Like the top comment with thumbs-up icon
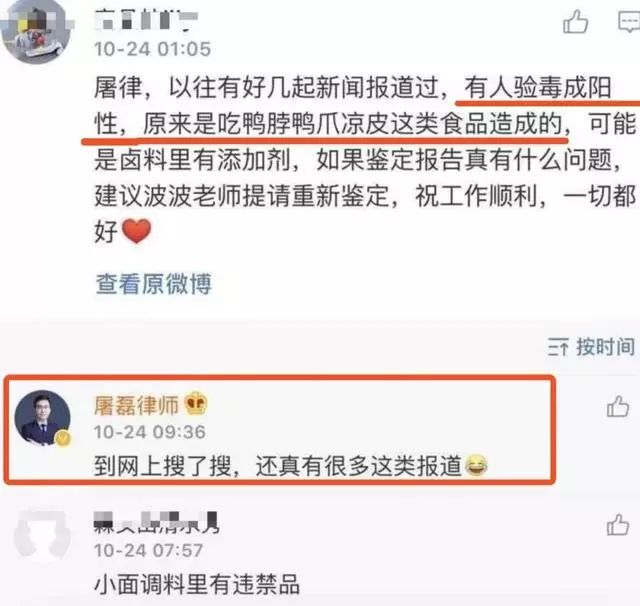The width and height of the screenshot is (640, 606). click(576, 22)
